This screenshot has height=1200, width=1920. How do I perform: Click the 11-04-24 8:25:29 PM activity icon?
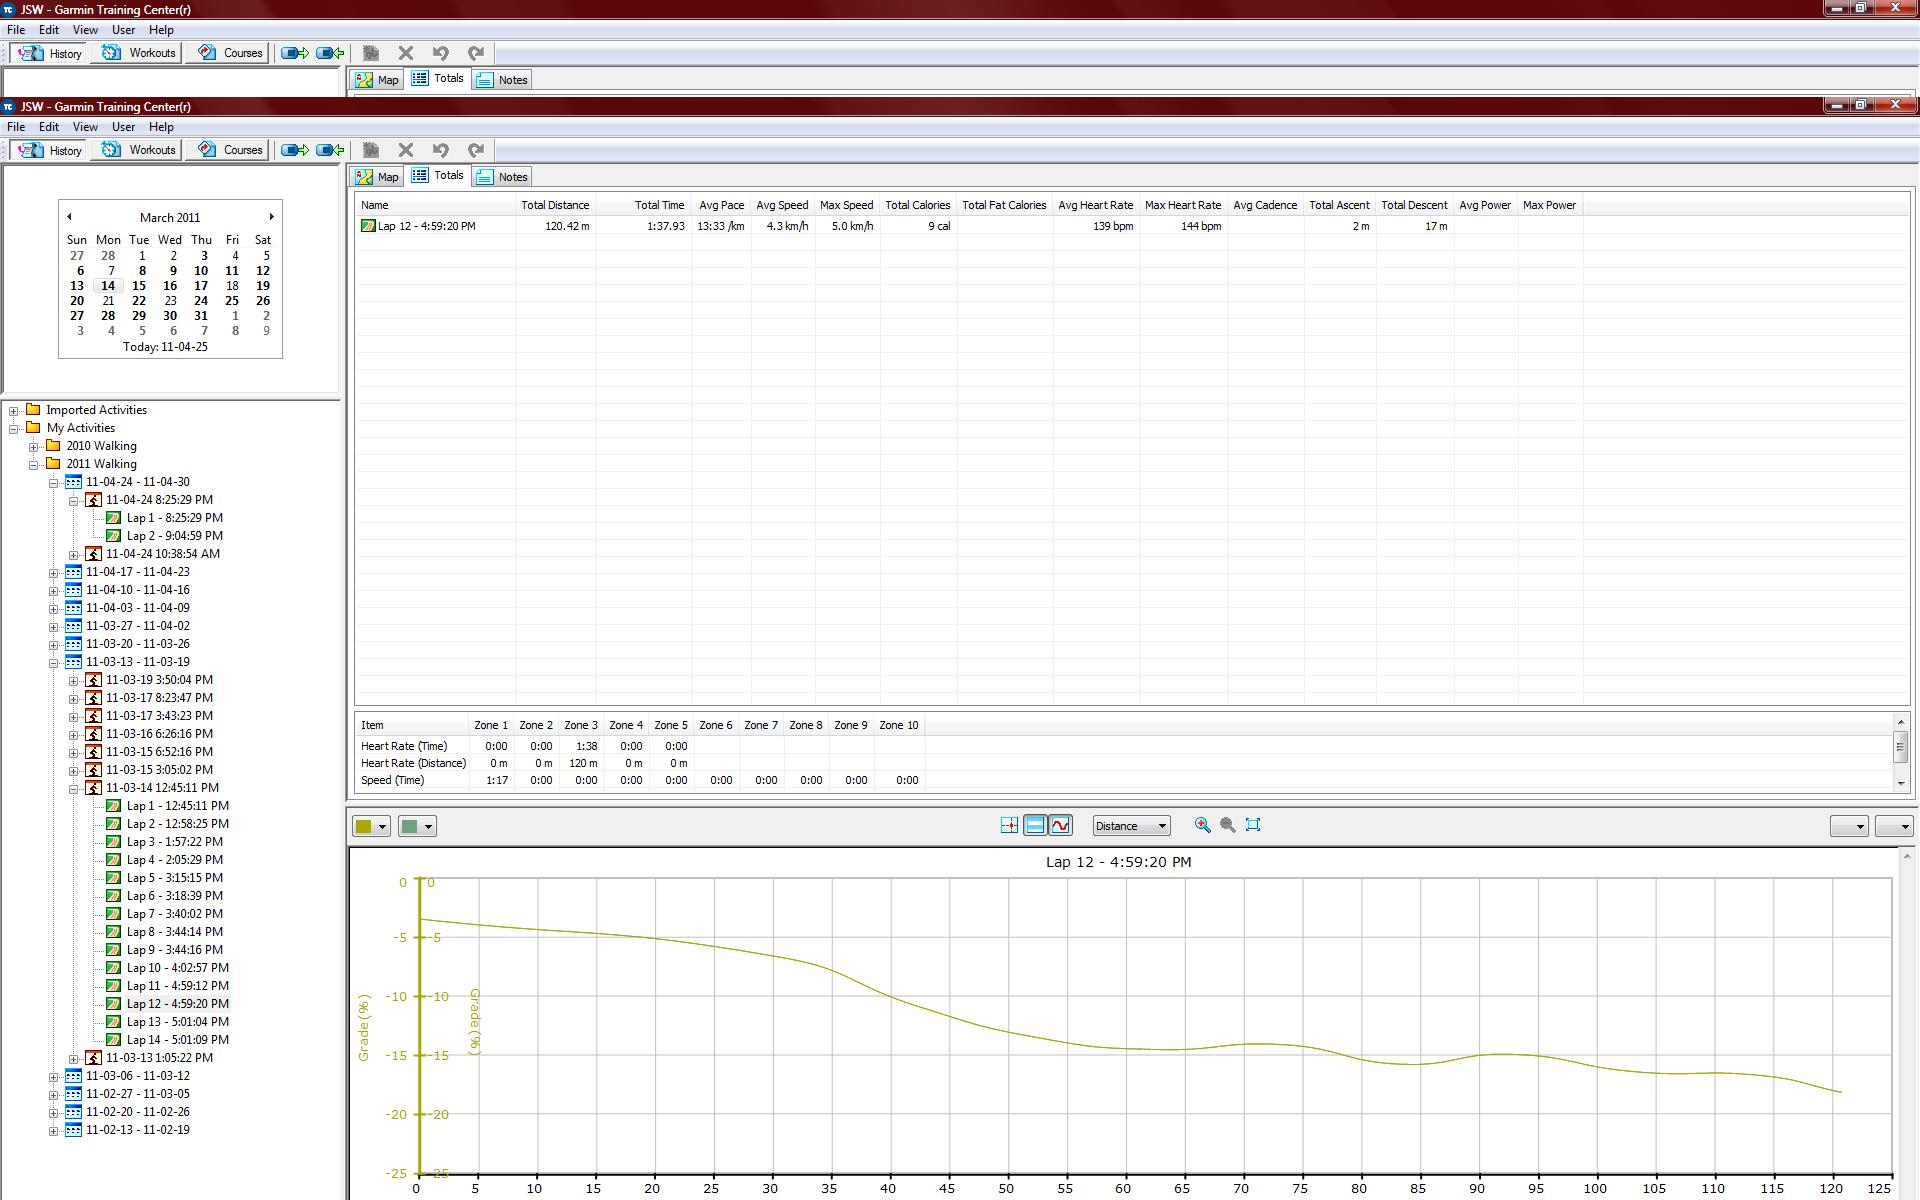pyautogui.click(x=93, y=500)
